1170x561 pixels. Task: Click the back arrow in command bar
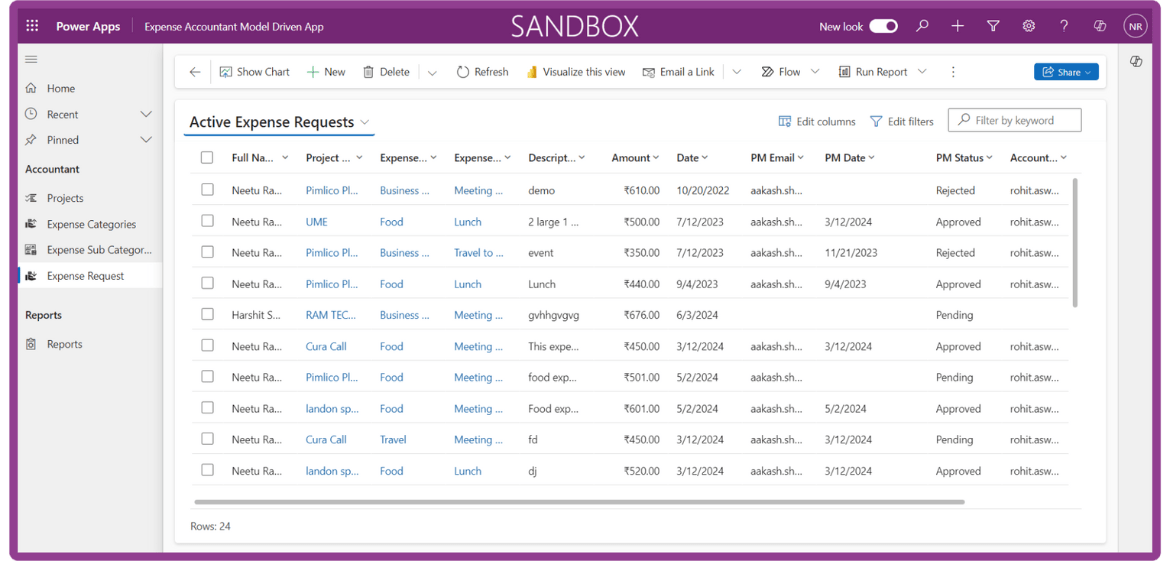(195, 72)
